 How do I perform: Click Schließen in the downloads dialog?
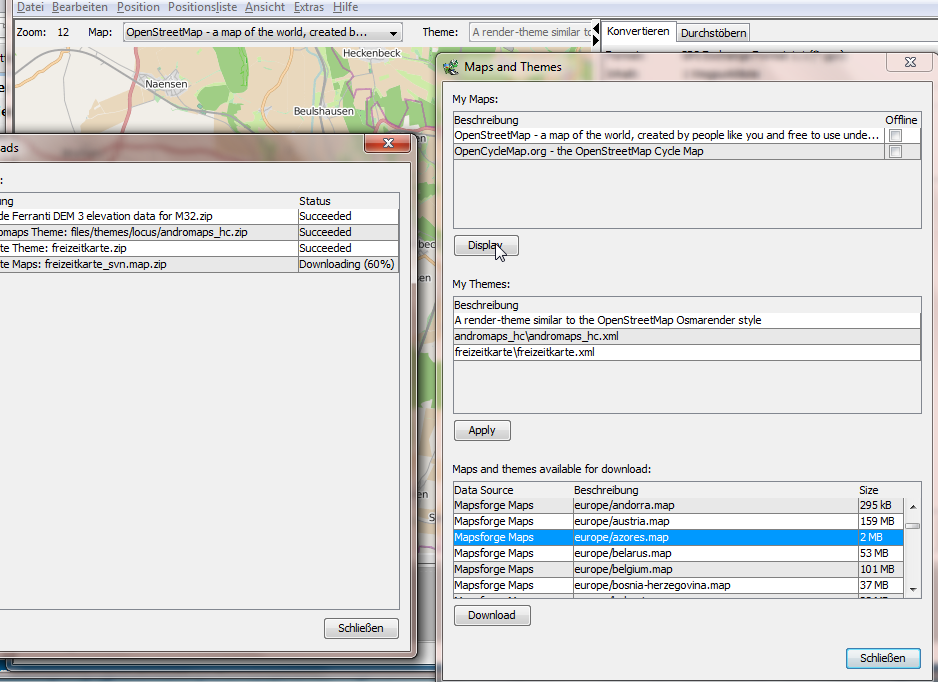tap(361, 628)
